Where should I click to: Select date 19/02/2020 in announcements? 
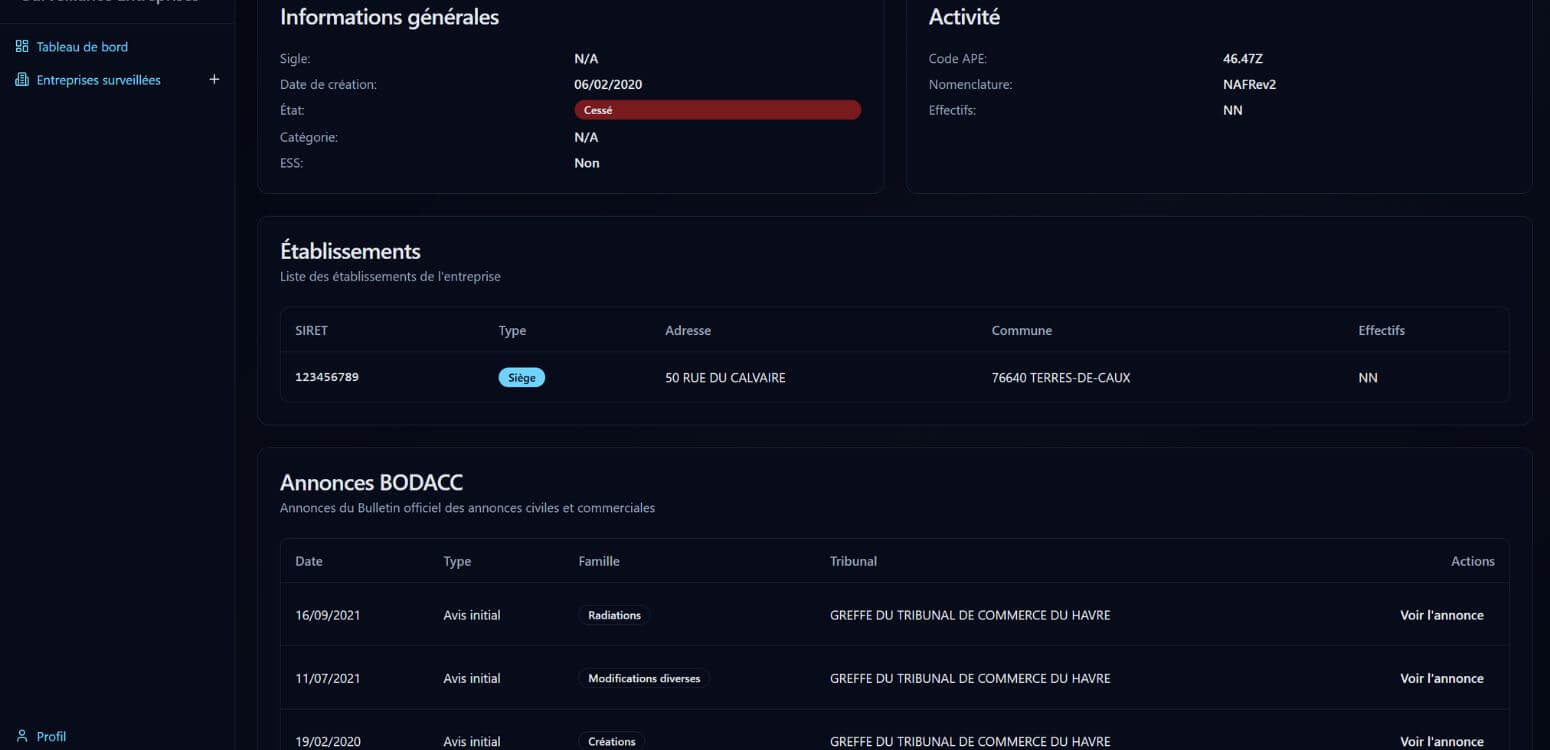tap(328, 741)
